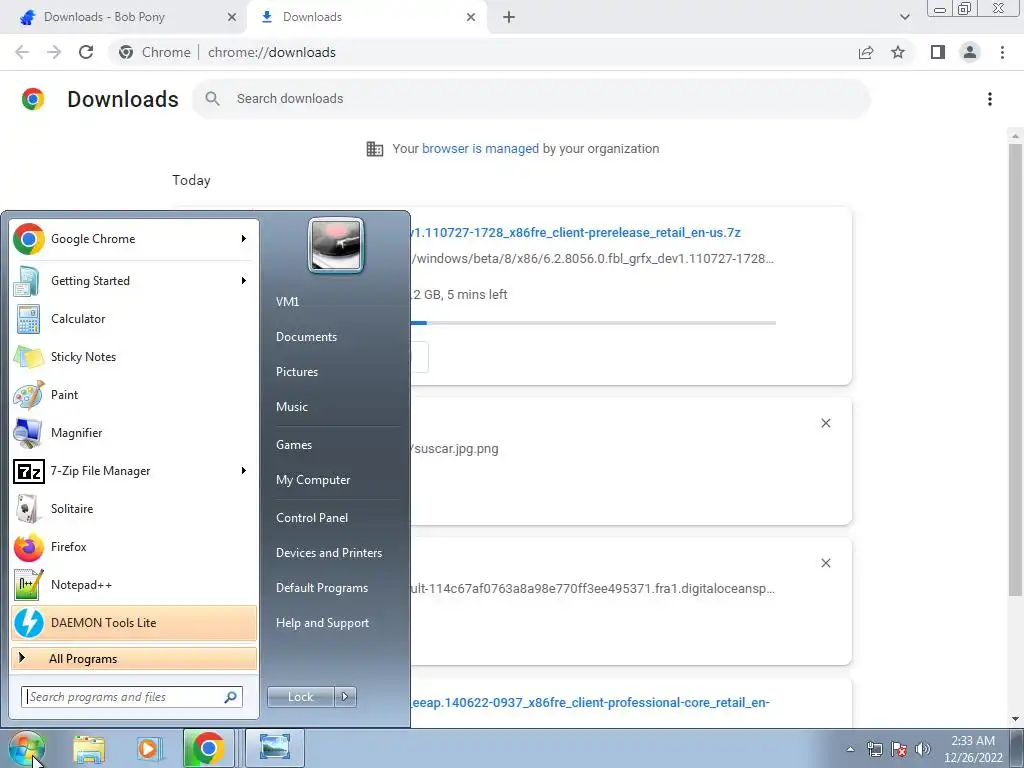1024x768 pixels.
Task: Open Google Chrome from Start menu
Action: click(134, 239)
